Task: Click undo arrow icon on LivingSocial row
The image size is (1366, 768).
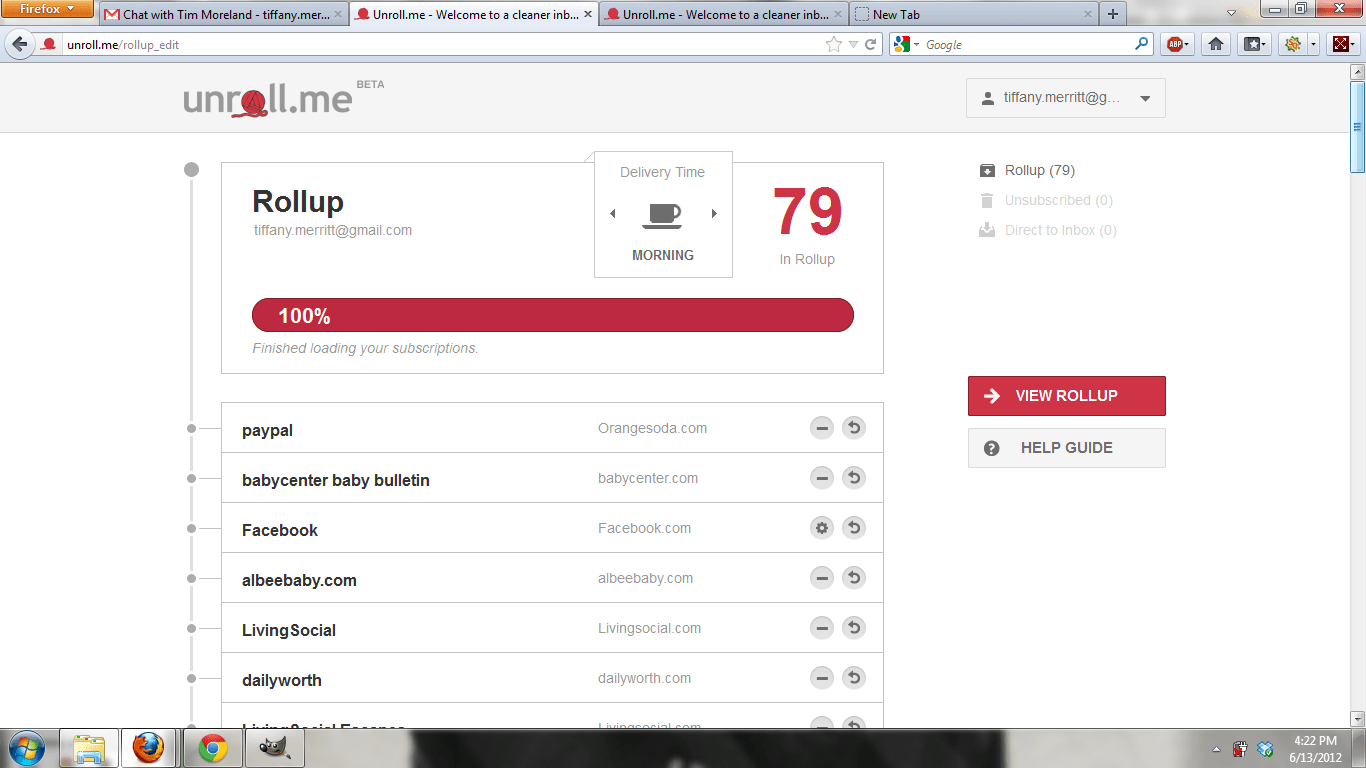Action: pyautogui.click(x=854, y=628)
